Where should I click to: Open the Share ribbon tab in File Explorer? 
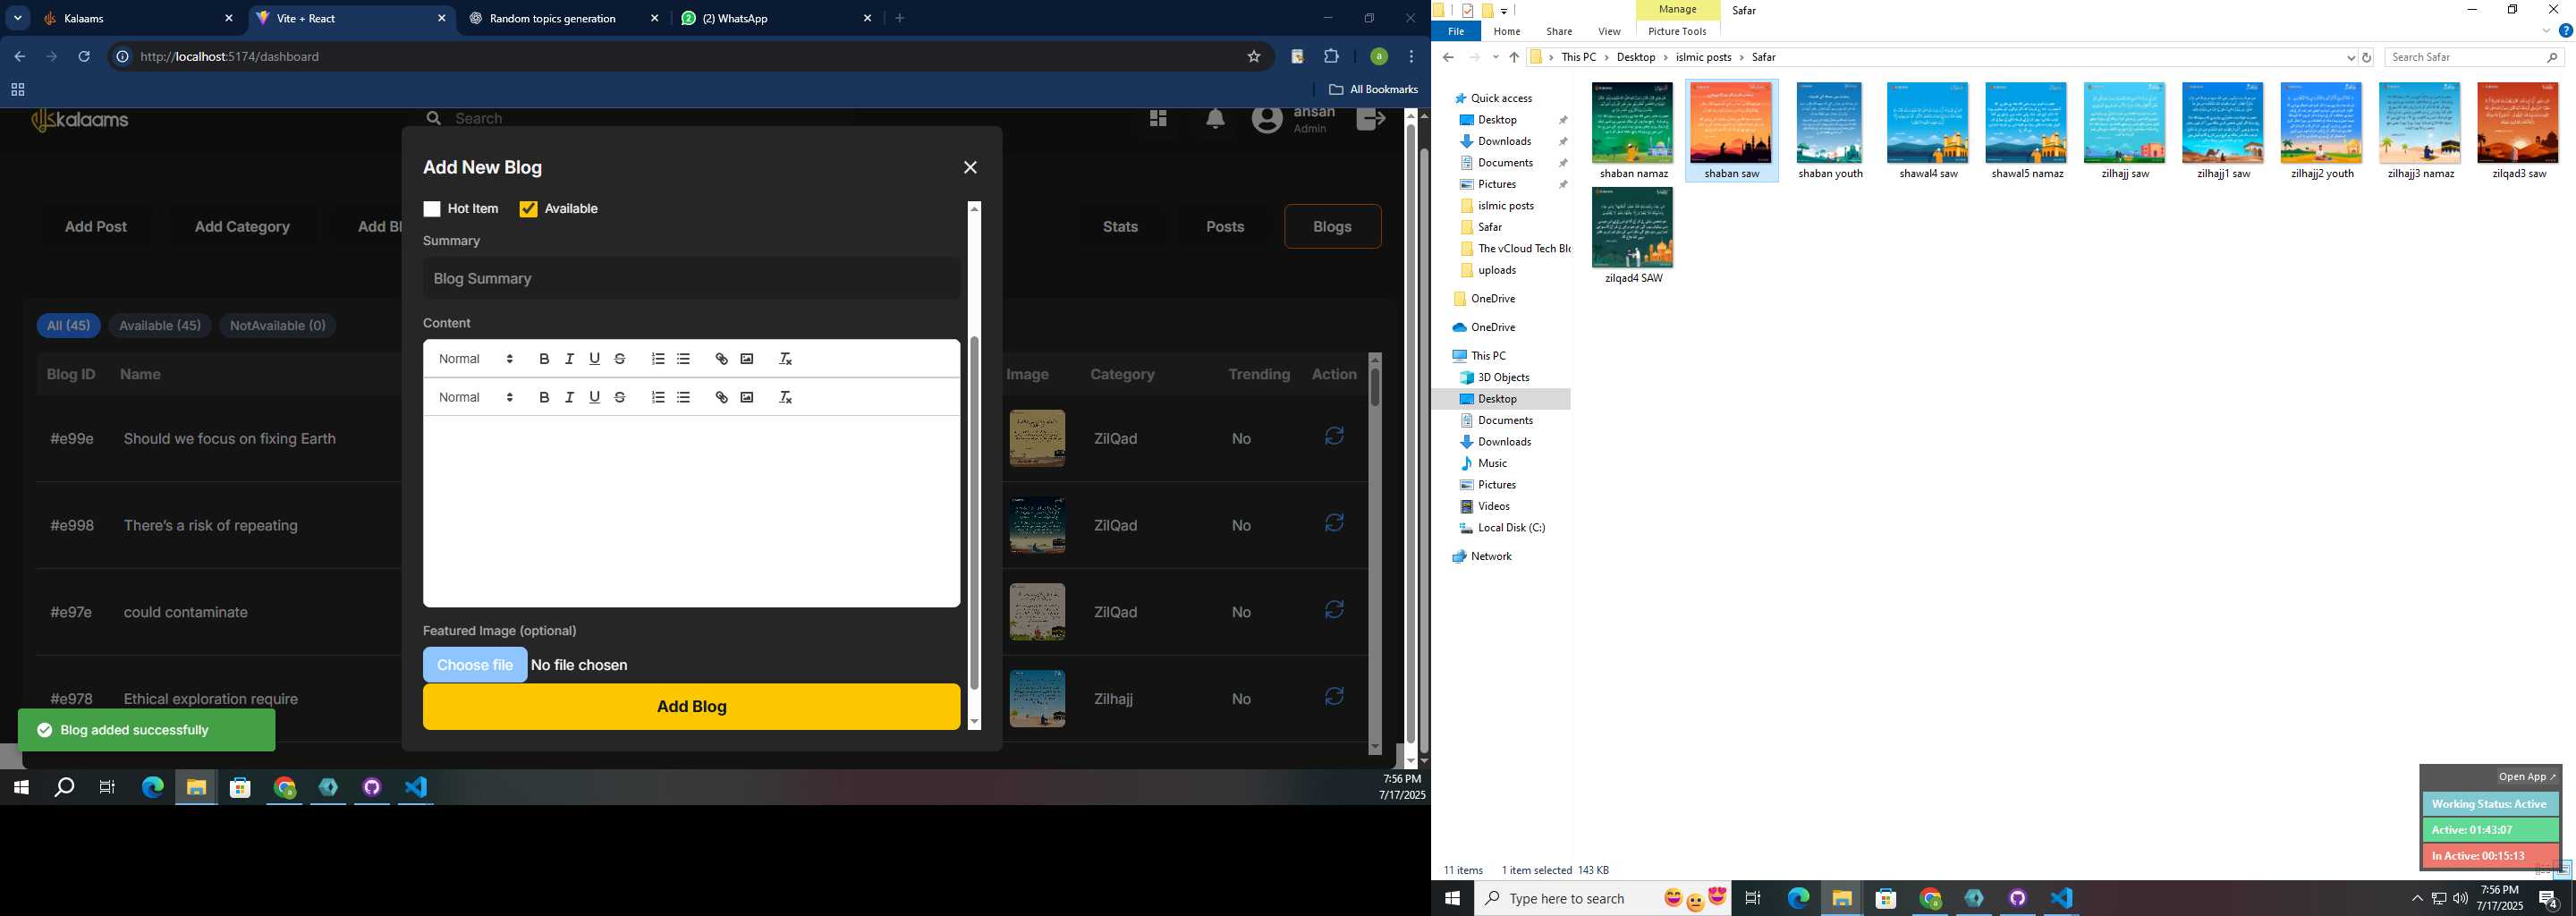(x=1559, y=31)
